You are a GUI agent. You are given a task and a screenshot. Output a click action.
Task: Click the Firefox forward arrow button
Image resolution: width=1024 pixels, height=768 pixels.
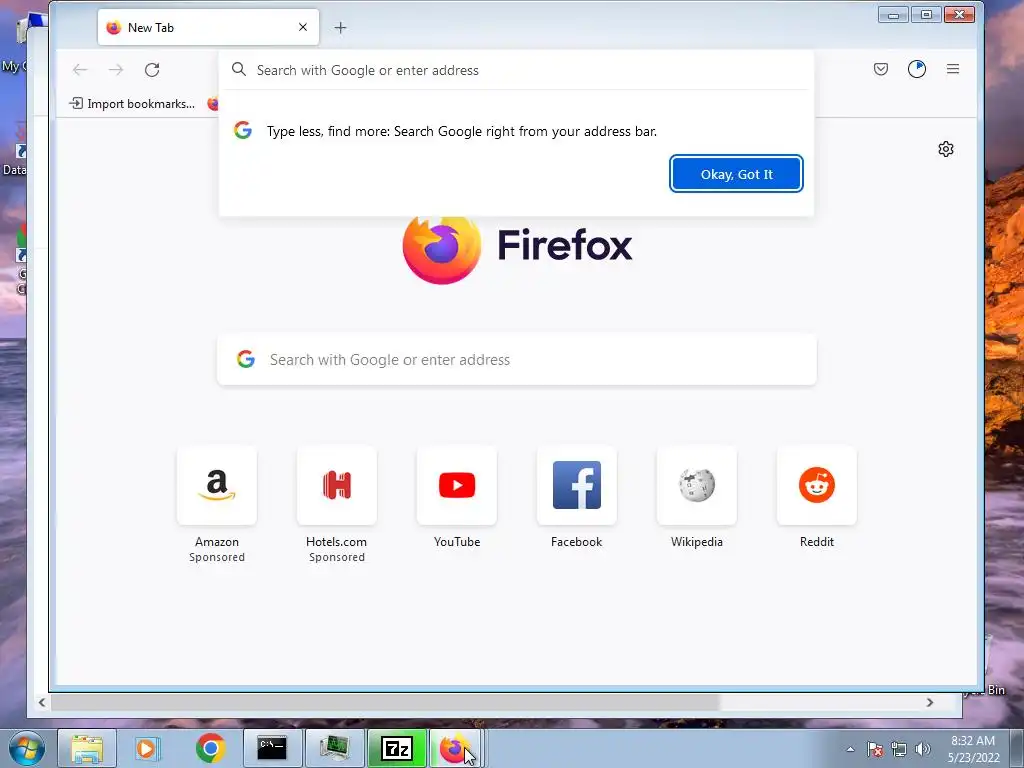(x=116, y=70)
